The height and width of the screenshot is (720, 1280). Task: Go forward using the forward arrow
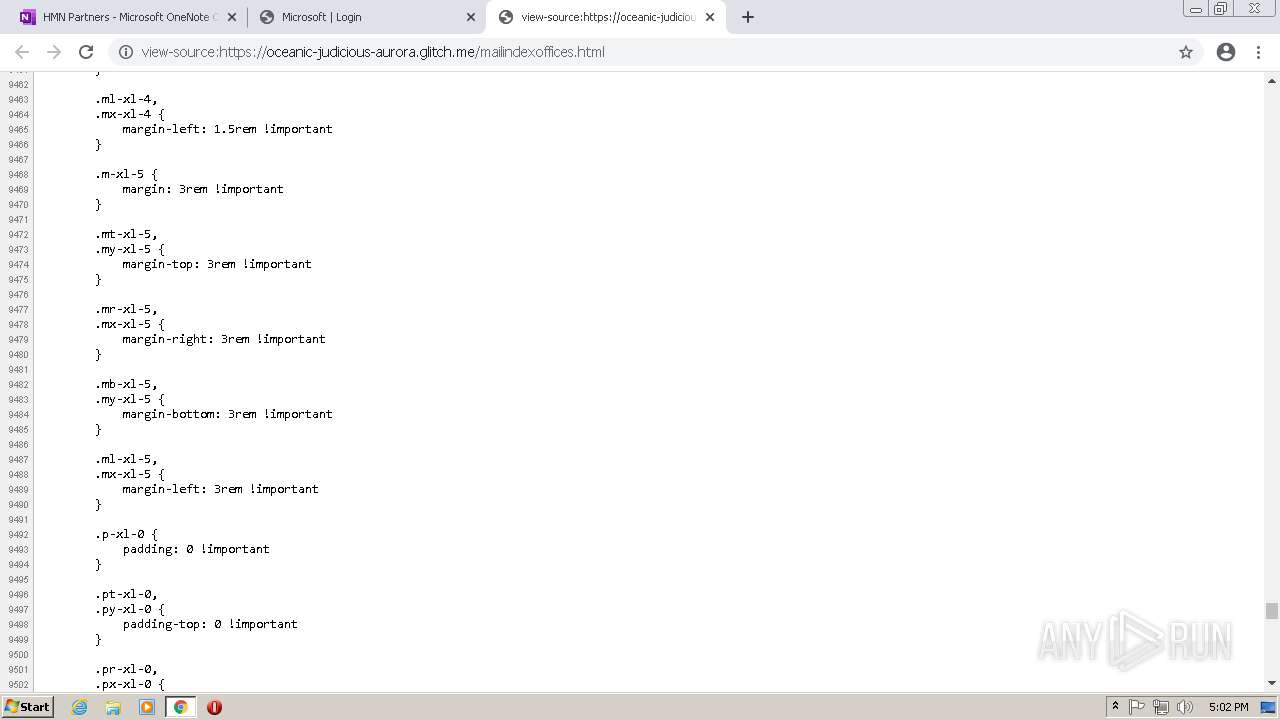[x=54, y=52]
